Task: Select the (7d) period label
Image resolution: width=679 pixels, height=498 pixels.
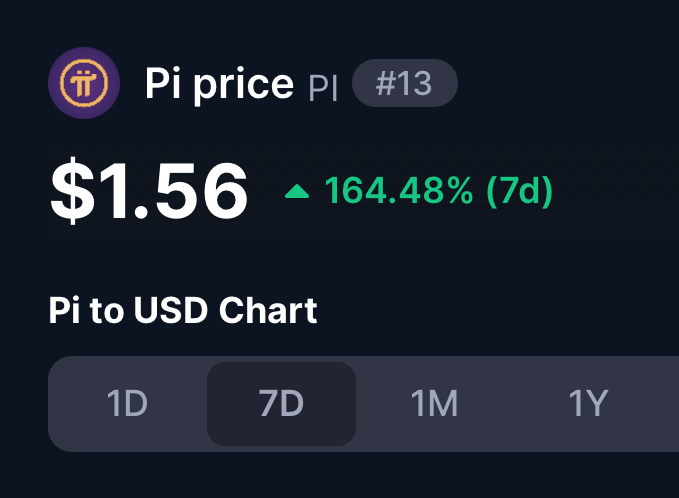Action: click(x=520, y=191)
